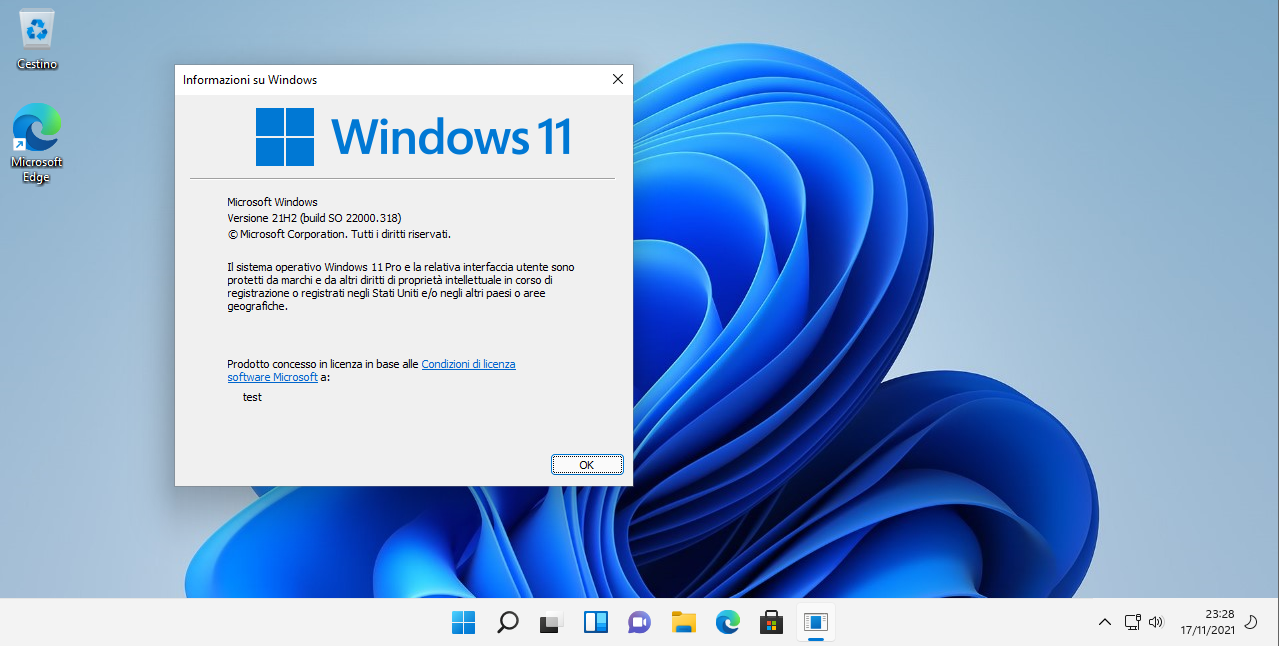
Task: Click the Microsoft Corporation copyright line
Action: (x=339, y=234)
